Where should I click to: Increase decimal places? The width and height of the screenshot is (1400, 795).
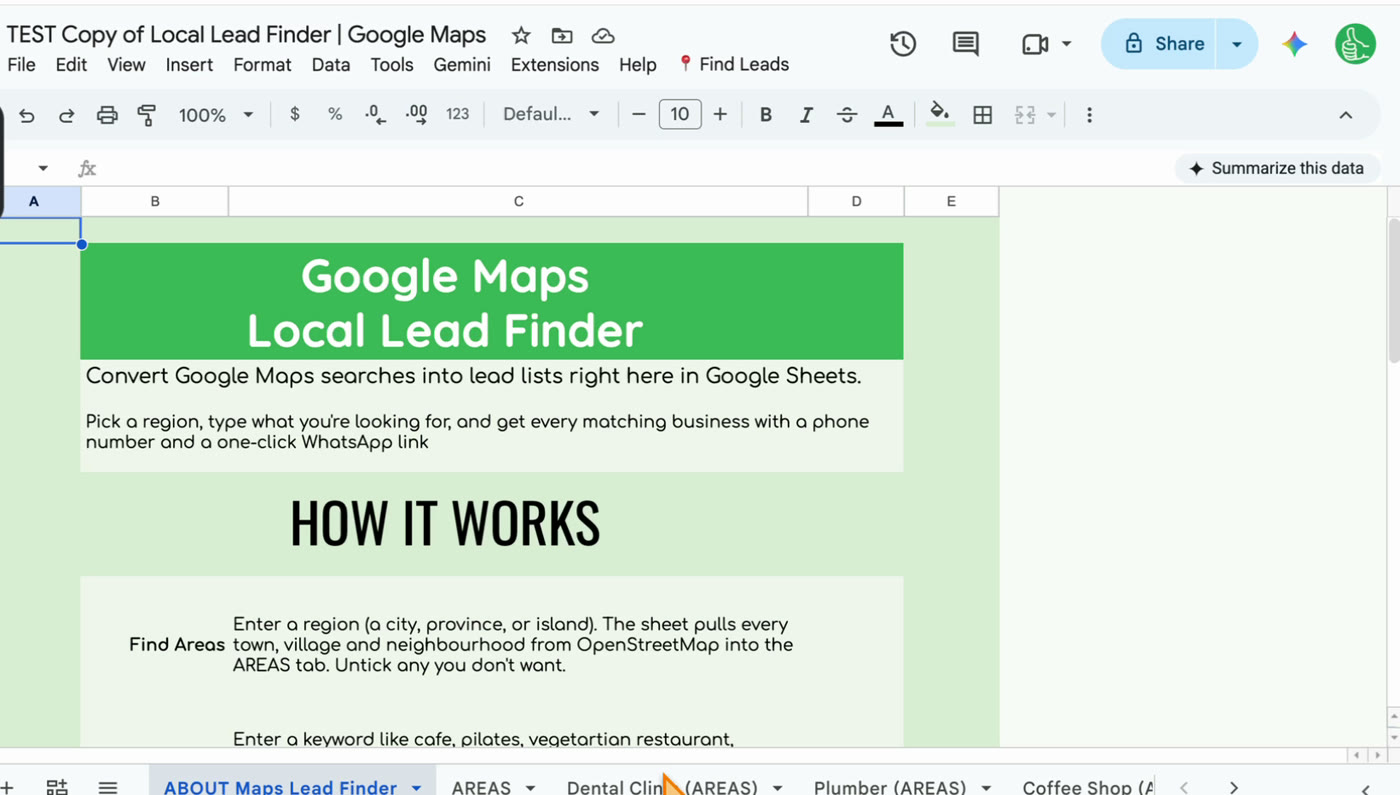point(416,115)
